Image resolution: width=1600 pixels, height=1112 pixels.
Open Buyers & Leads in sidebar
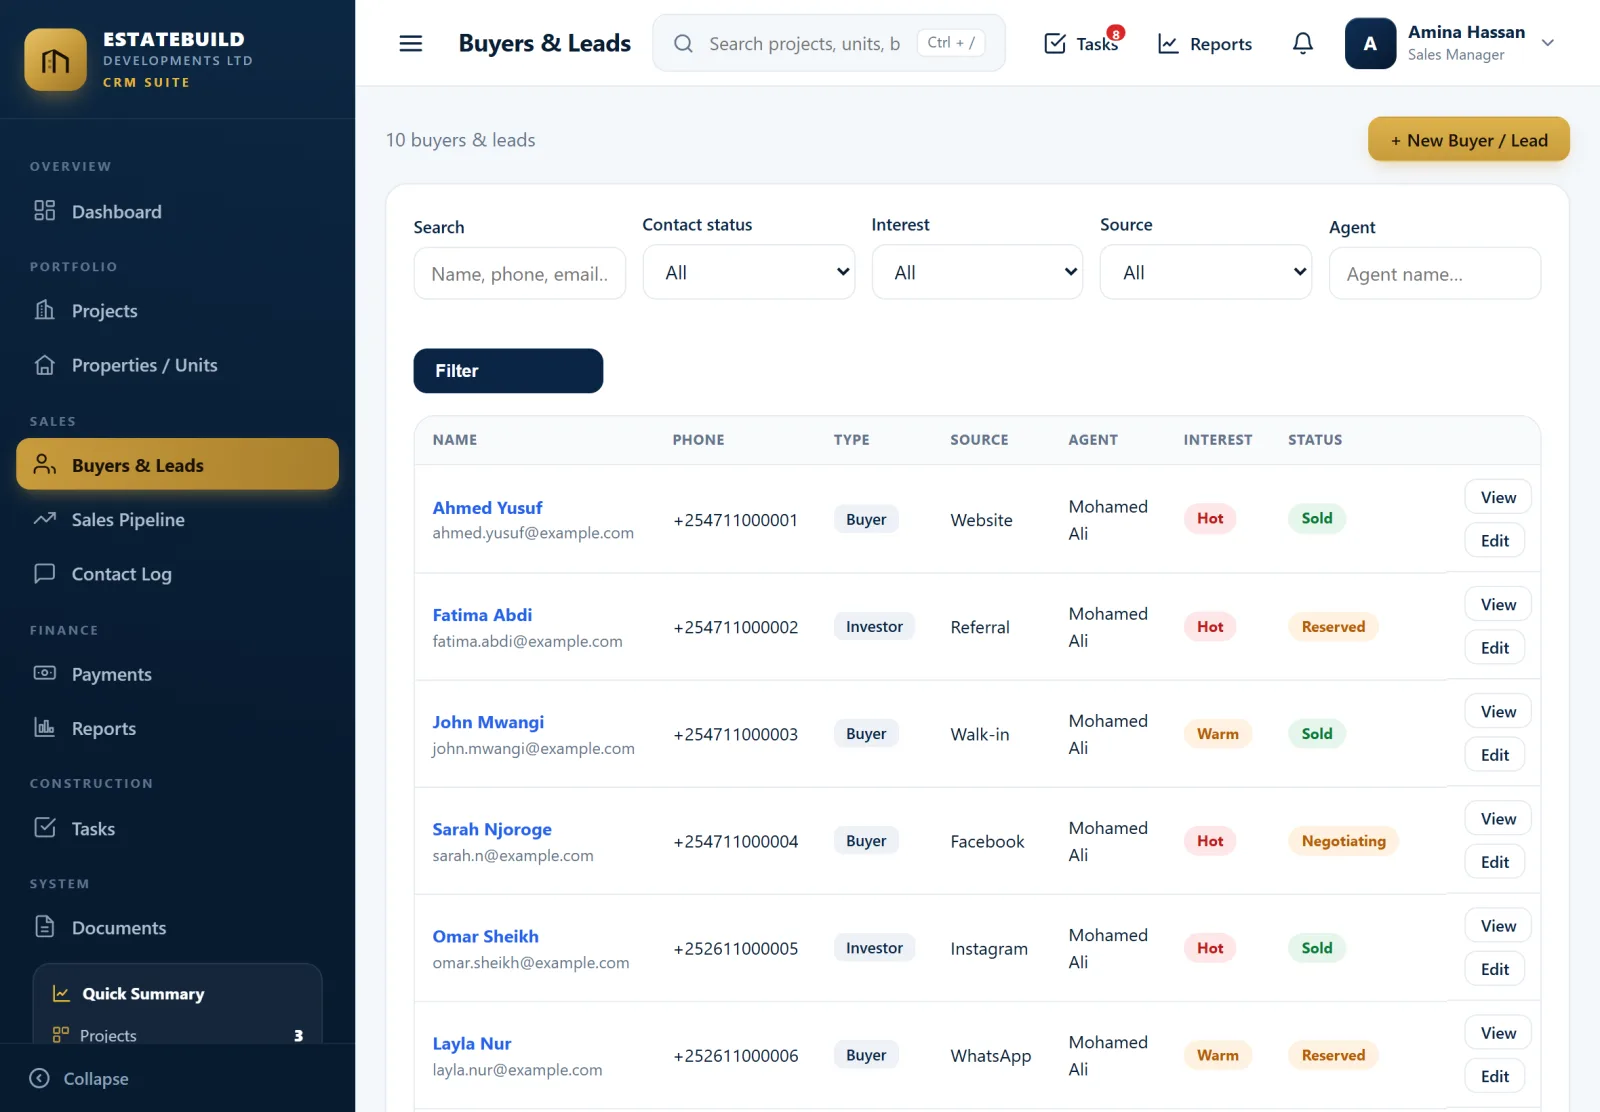tap(178, 465)
